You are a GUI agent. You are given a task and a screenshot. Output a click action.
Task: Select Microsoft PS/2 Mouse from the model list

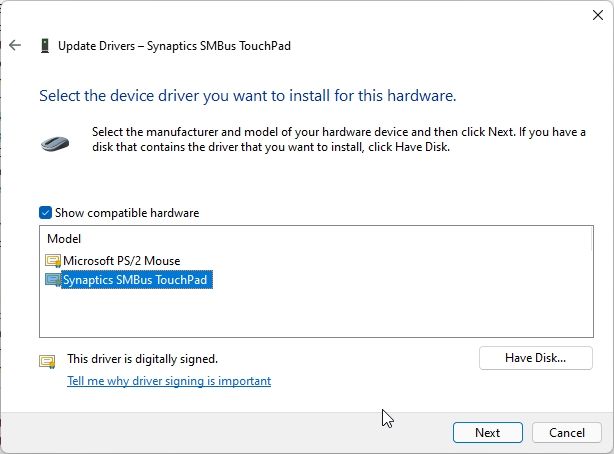point(121,261)
